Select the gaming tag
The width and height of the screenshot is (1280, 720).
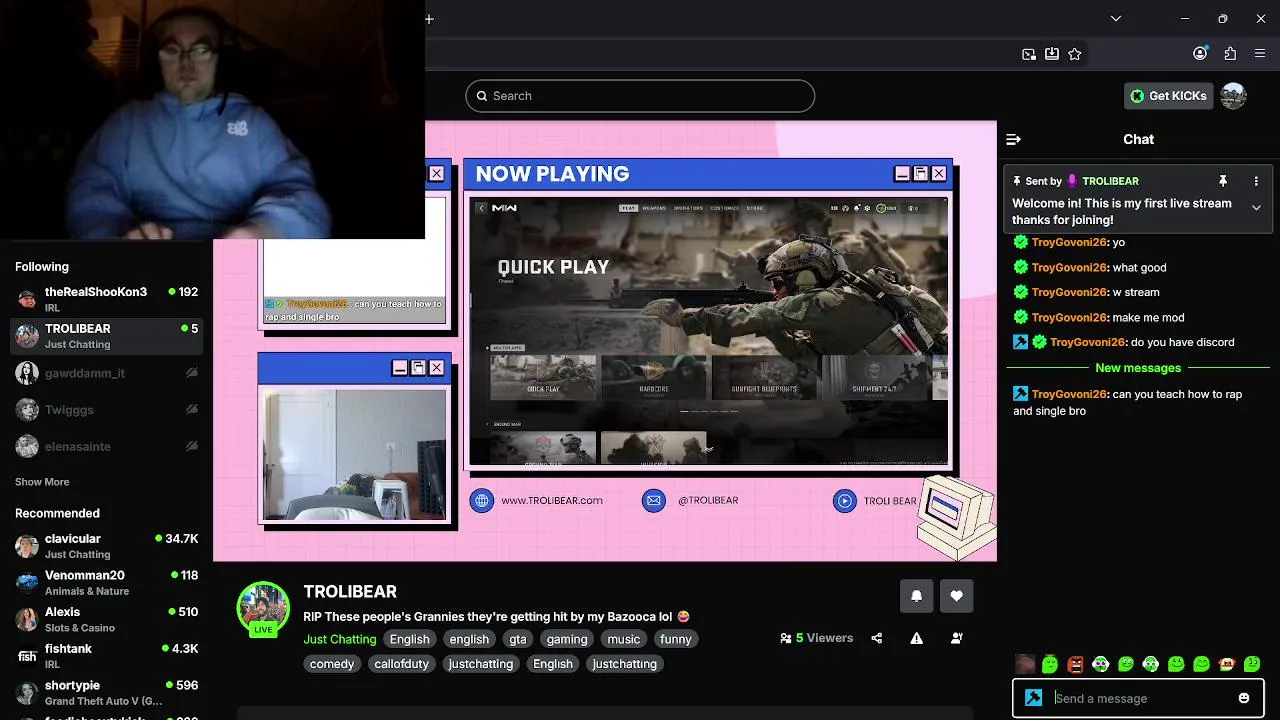[x=567, y=639]
